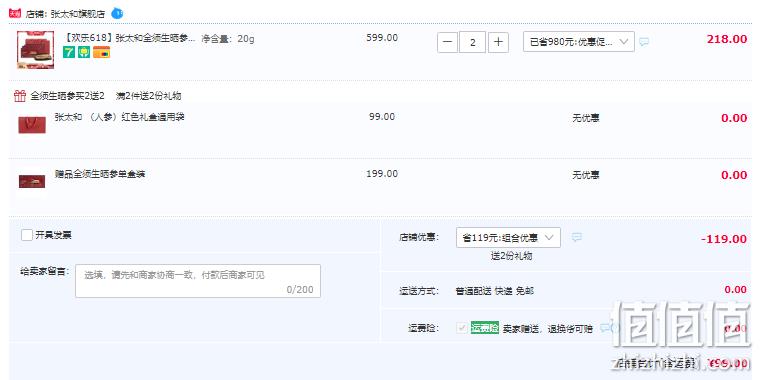Click the 店铺优惠 label
Image resolution: width=760 pixels, height=380 pixels.
click(419, 238)
